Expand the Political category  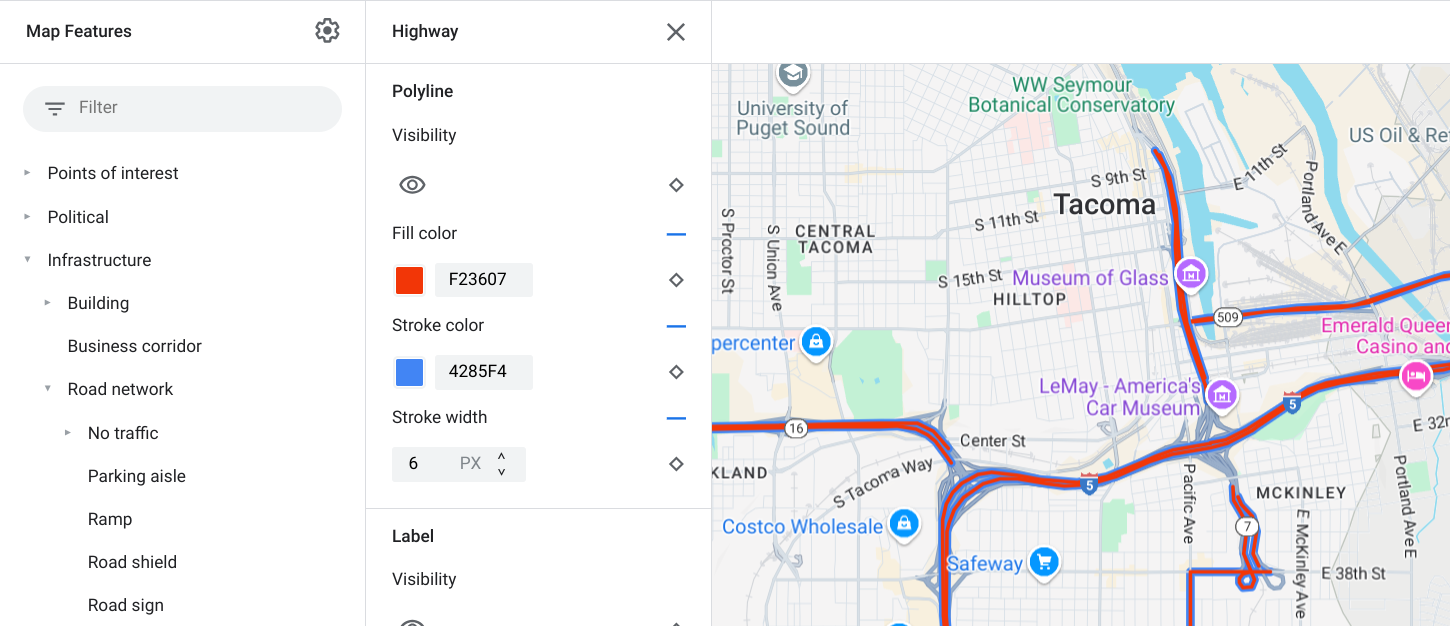28,217
